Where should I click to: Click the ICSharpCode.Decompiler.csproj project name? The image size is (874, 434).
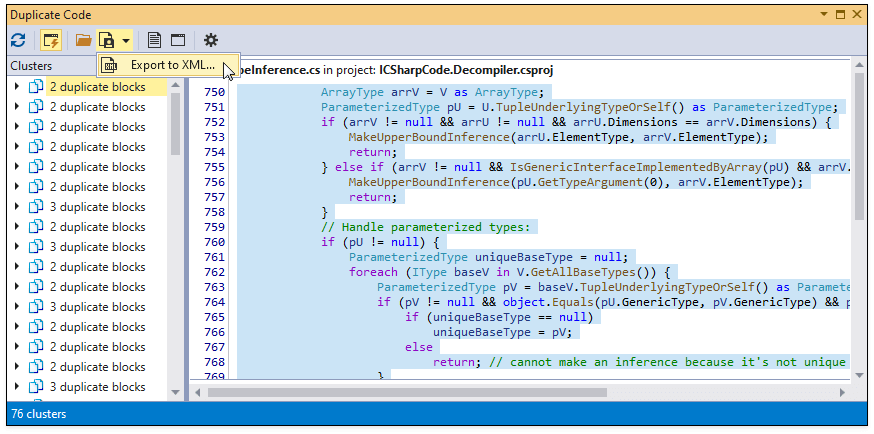[x=466, y=70]
